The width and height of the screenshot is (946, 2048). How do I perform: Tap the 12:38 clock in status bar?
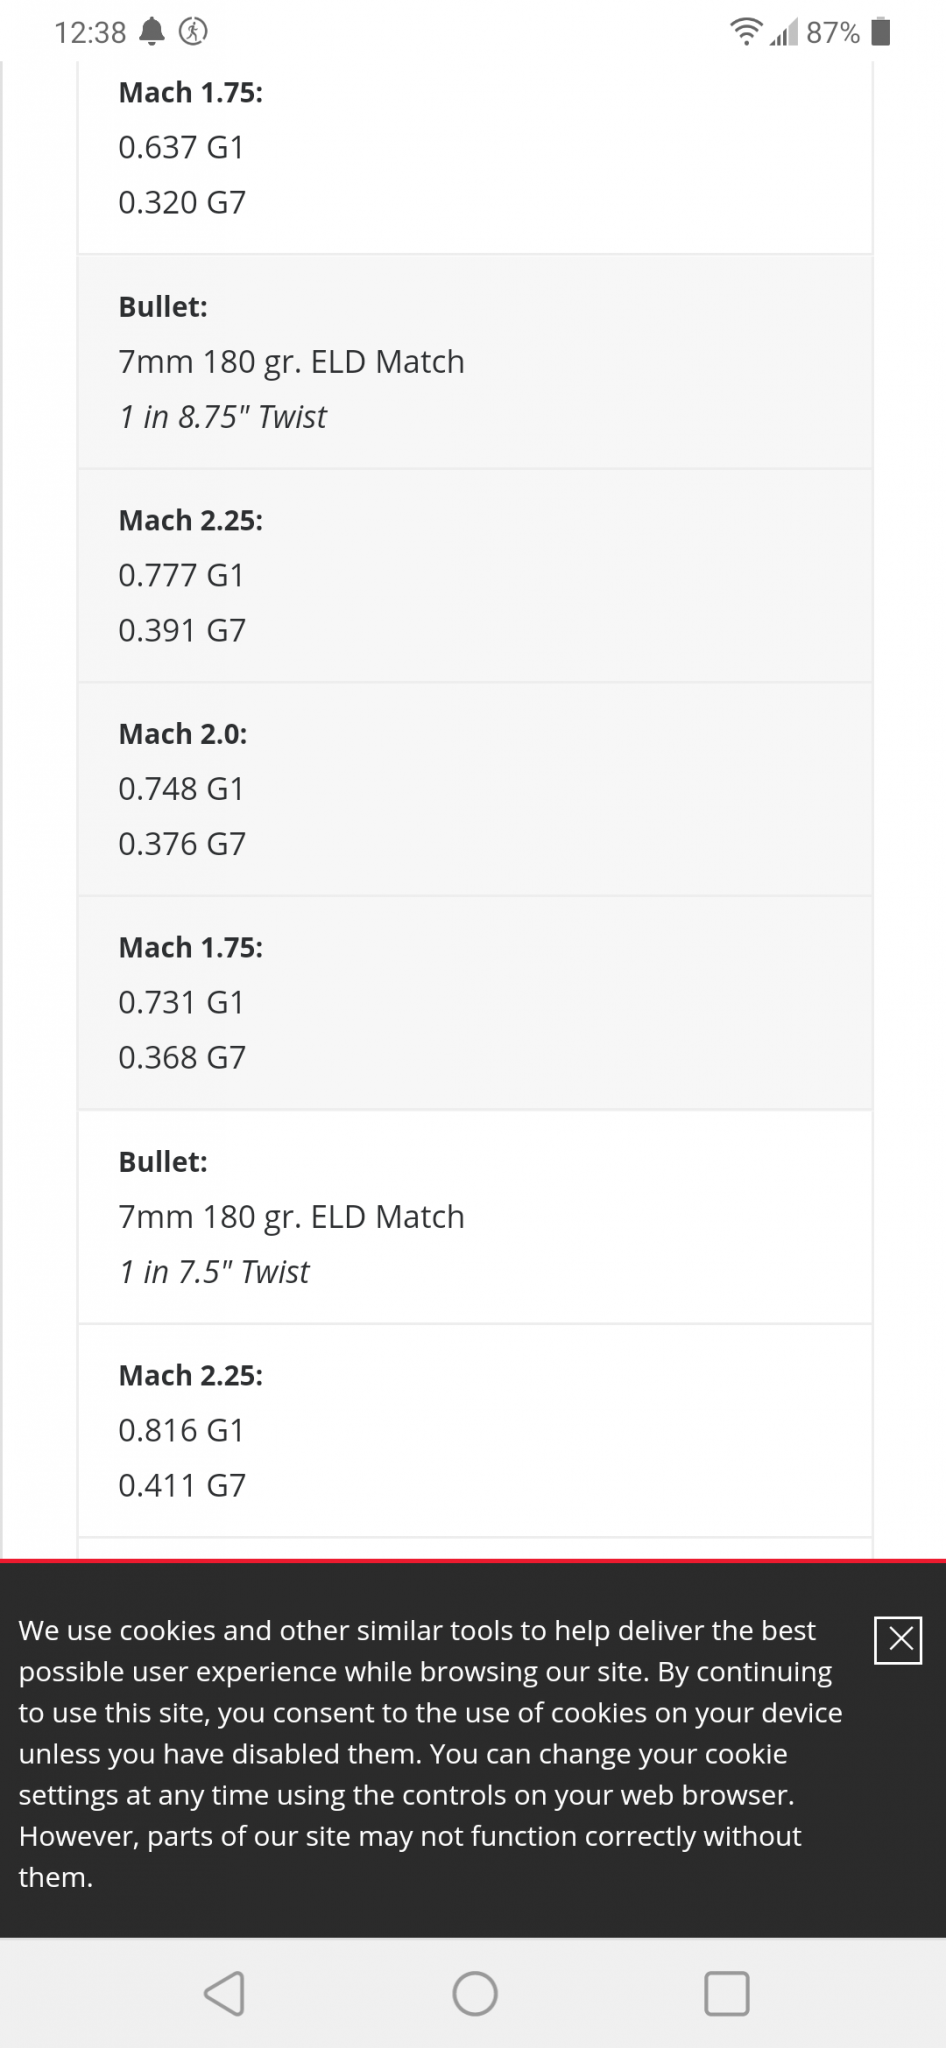click(90, 33)
